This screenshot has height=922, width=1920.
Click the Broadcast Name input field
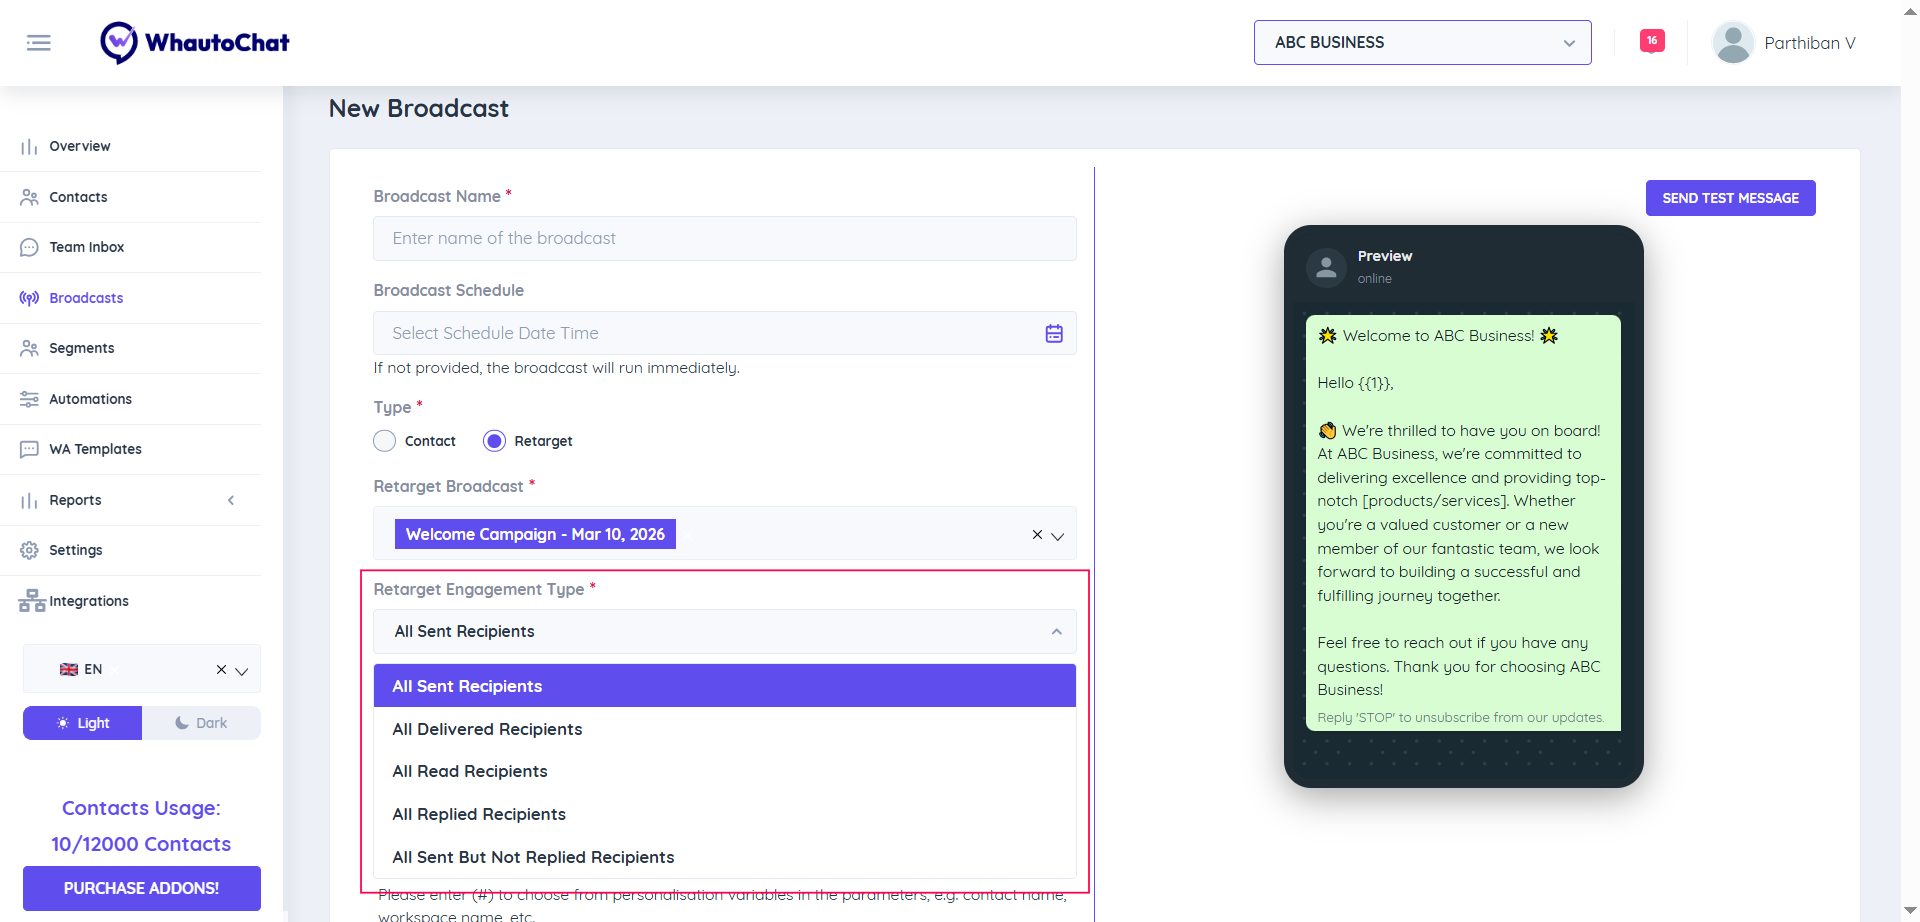pos(724,239)
